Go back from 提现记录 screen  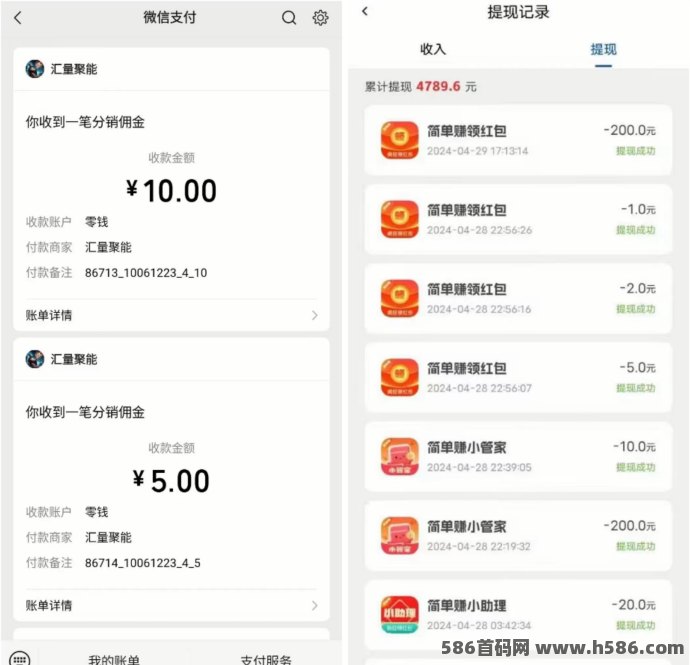coord(365,11)
